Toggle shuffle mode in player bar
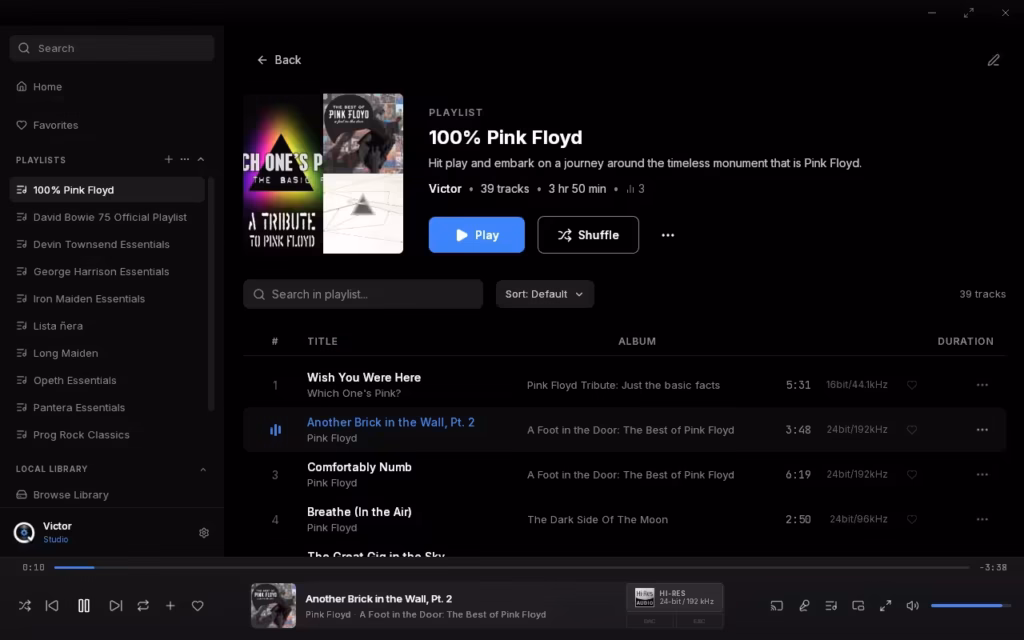Image resolution: width=1024 pixels, height=640 pixels. pos(25,605)
